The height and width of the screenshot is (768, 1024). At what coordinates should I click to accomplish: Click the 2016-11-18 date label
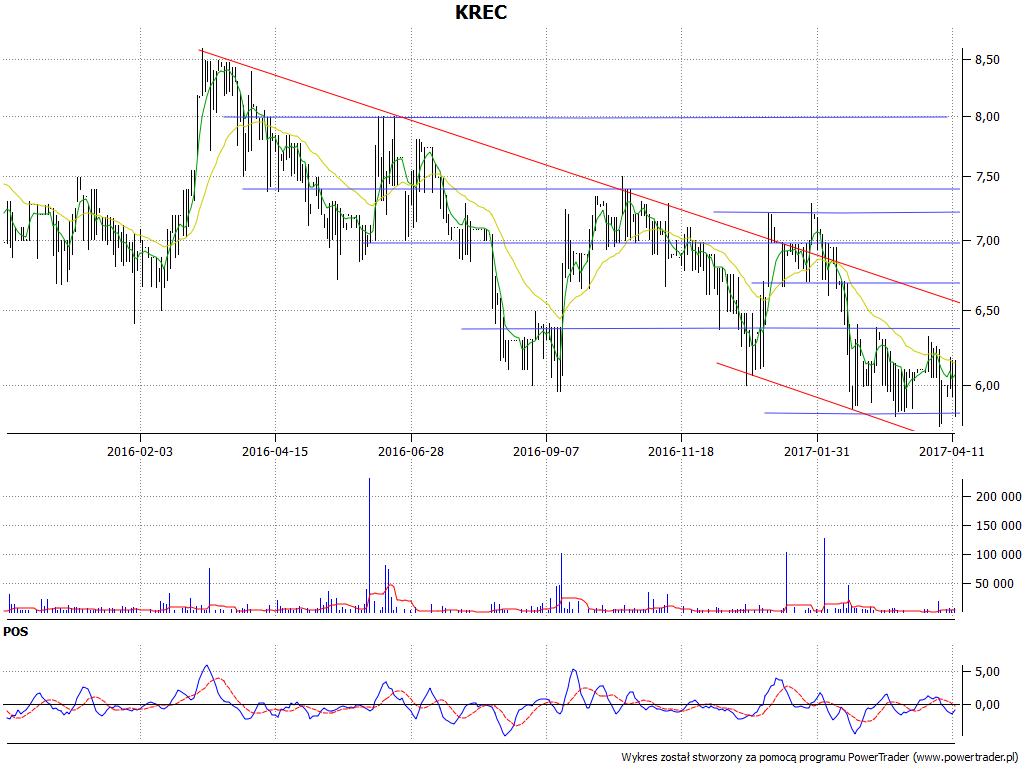681,451
